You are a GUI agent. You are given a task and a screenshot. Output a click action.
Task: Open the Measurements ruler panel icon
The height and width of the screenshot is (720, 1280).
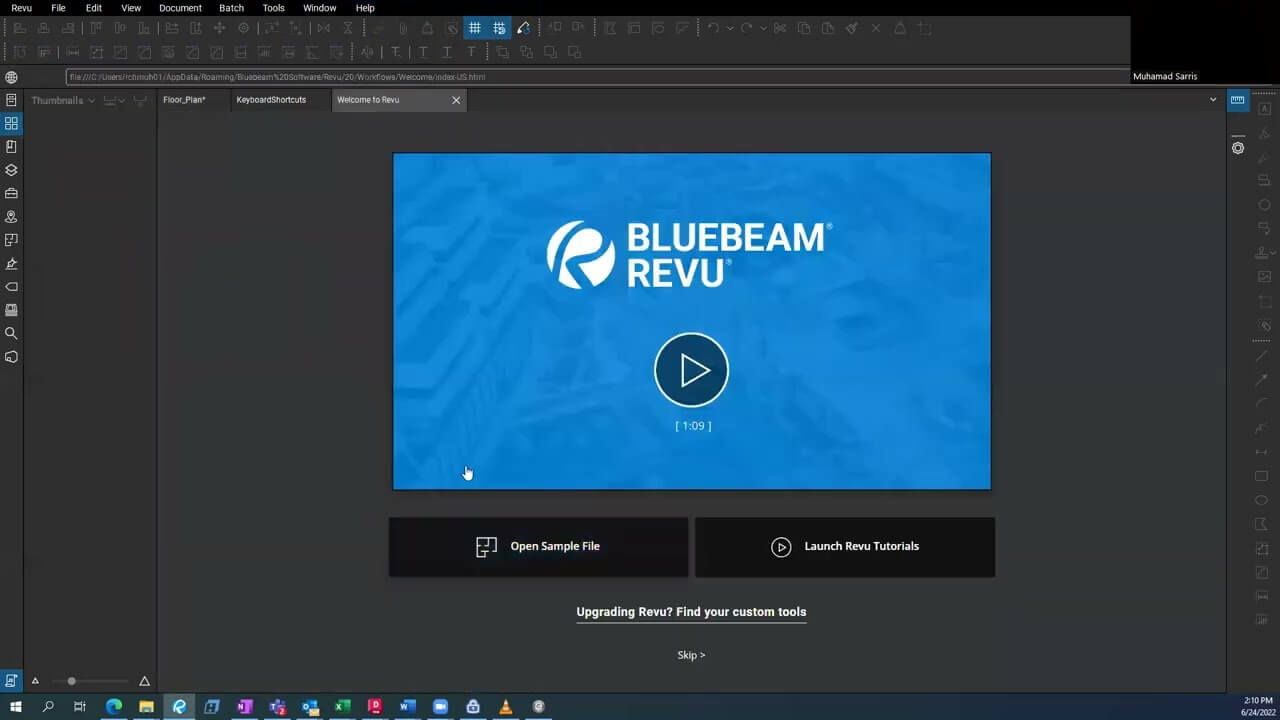point(1238,100)
